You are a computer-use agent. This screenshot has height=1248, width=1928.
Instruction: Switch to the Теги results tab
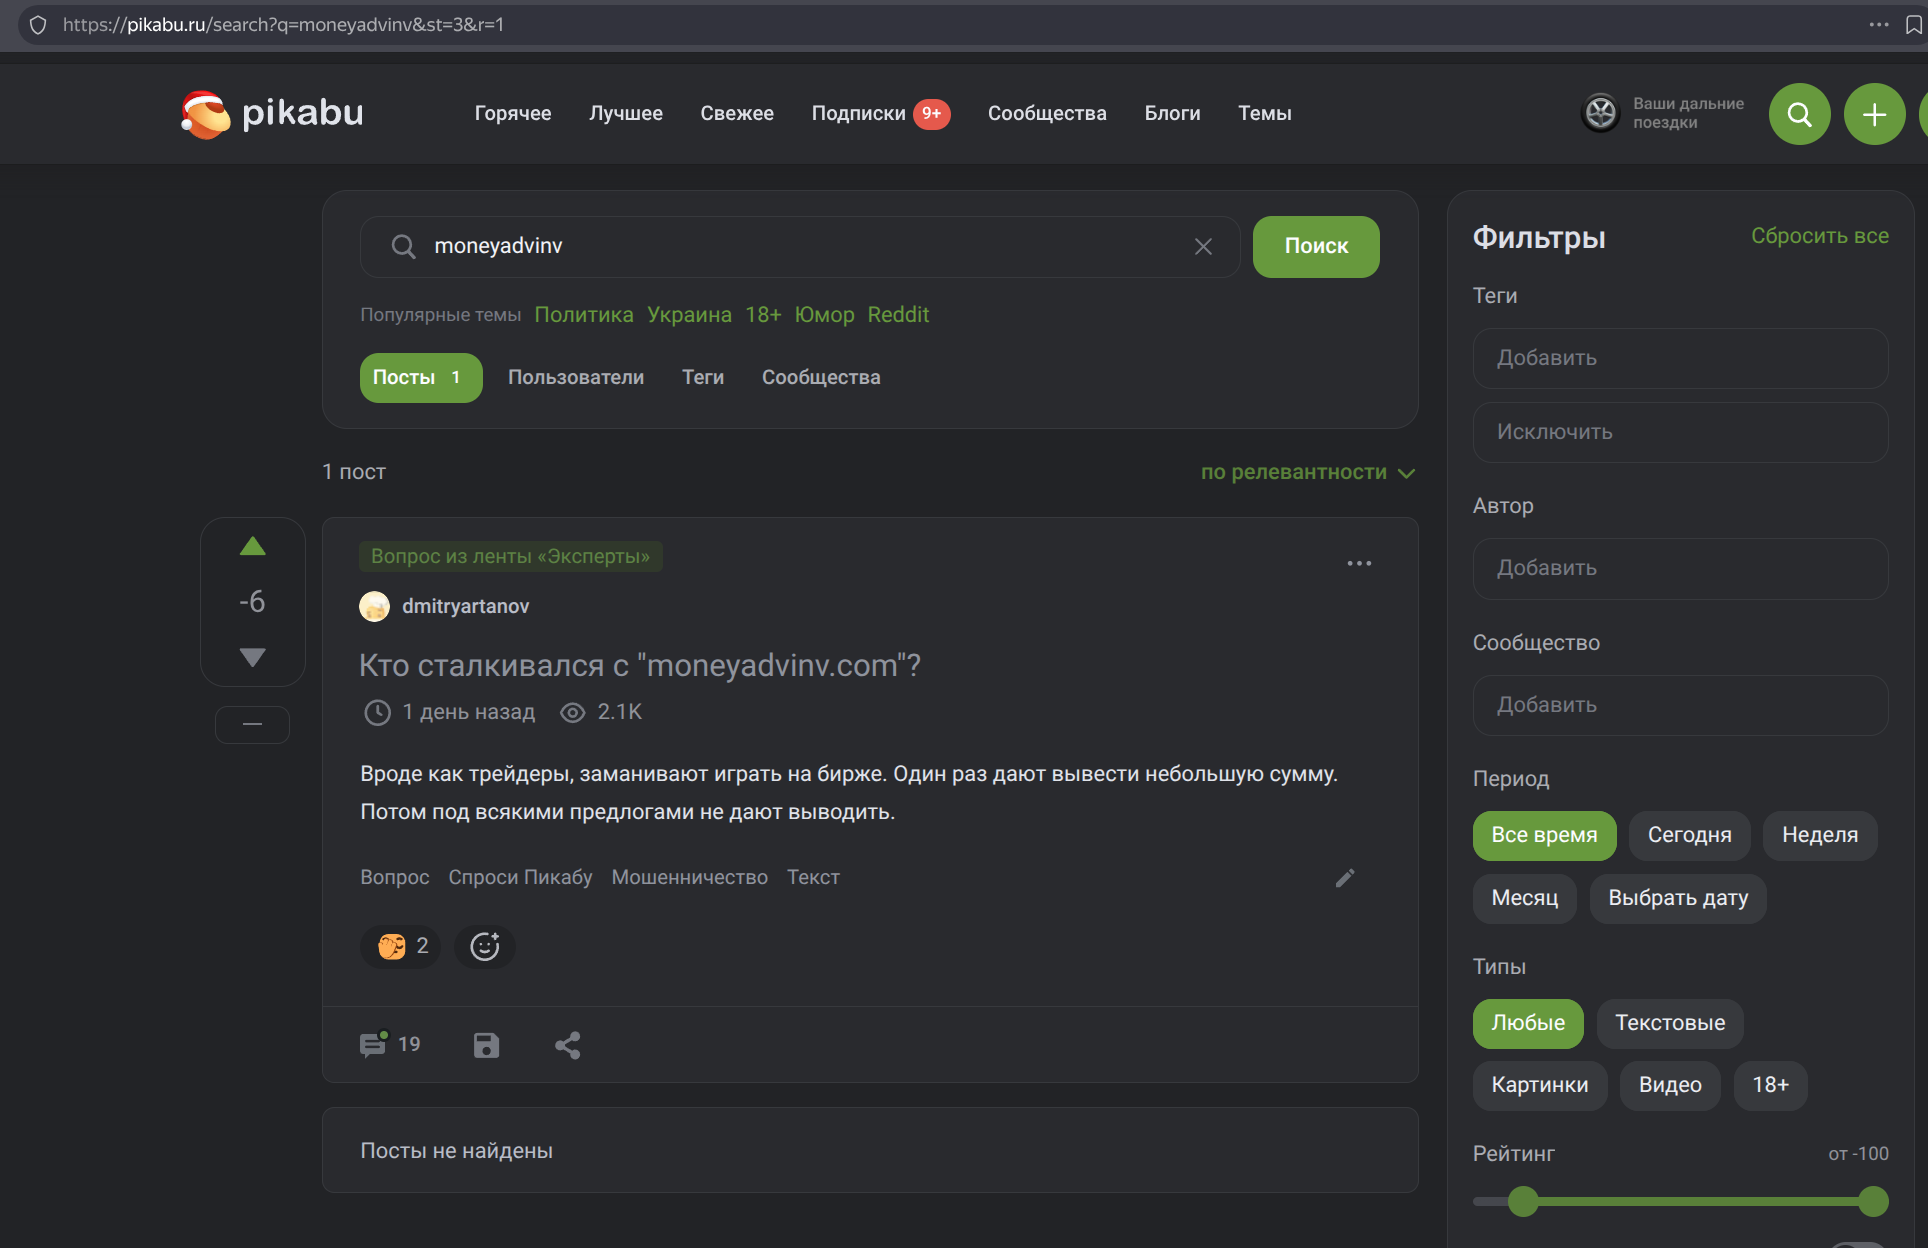pos(703,378)
